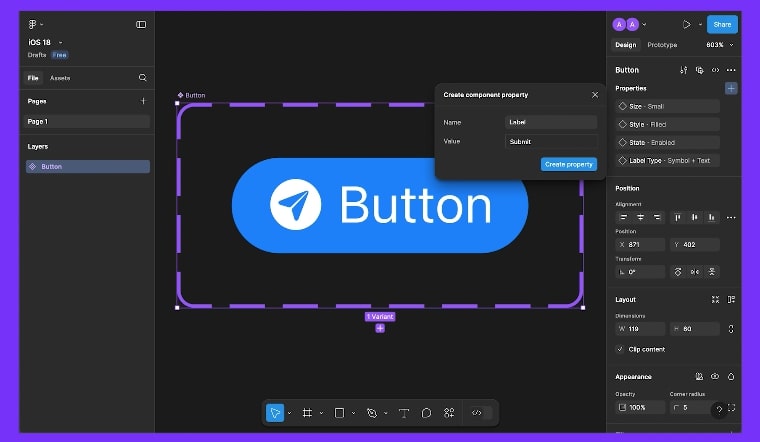Search layers with the magnifier icon
This screenshot has height=442, width=760.
coord(142,78)
